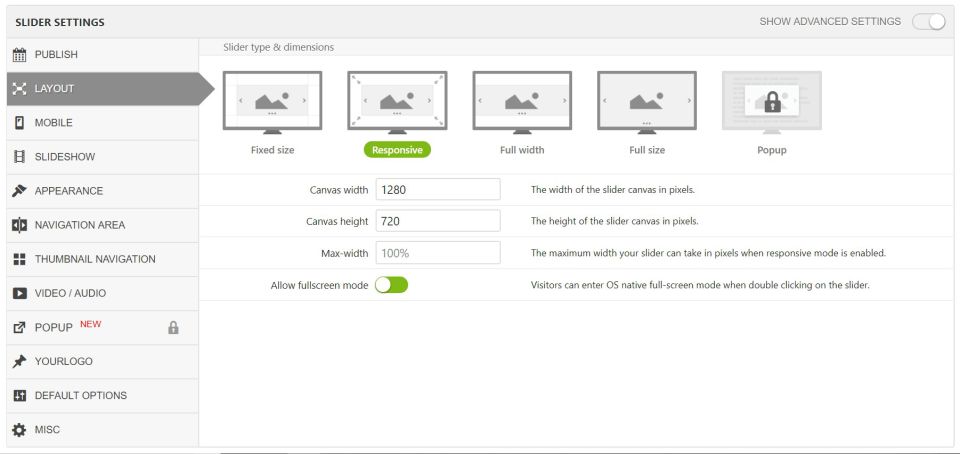Click the Misc gear icon
960x454 pixels.
pyautogui.click(x=19, y=430)
